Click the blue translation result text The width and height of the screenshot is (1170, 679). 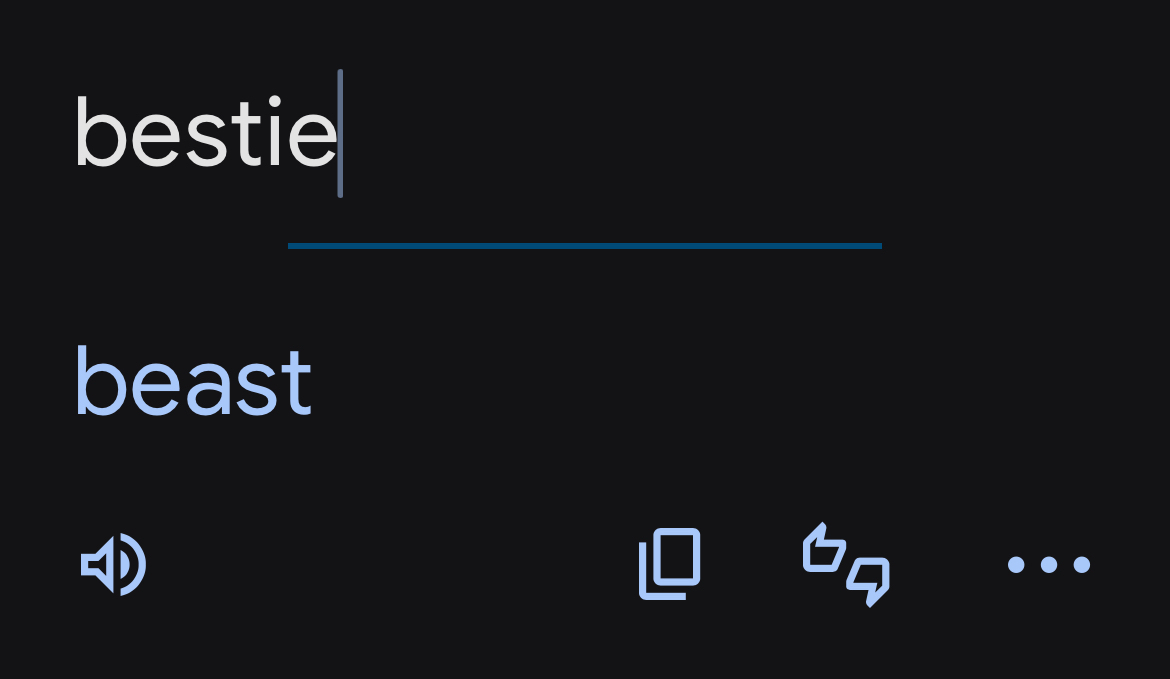pyautogui.click(x=193, y=382)
